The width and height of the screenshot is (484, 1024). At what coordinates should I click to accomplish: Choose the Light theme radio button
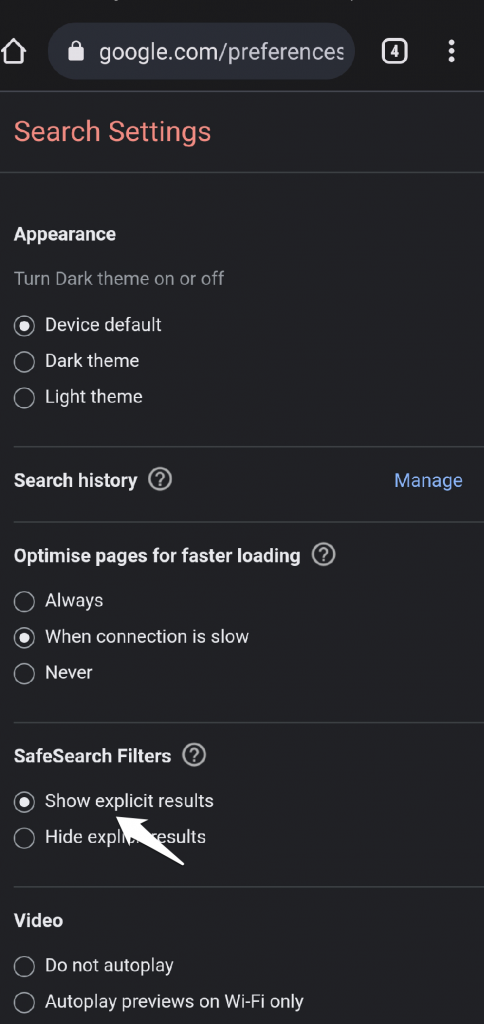[x=24, y=397]
